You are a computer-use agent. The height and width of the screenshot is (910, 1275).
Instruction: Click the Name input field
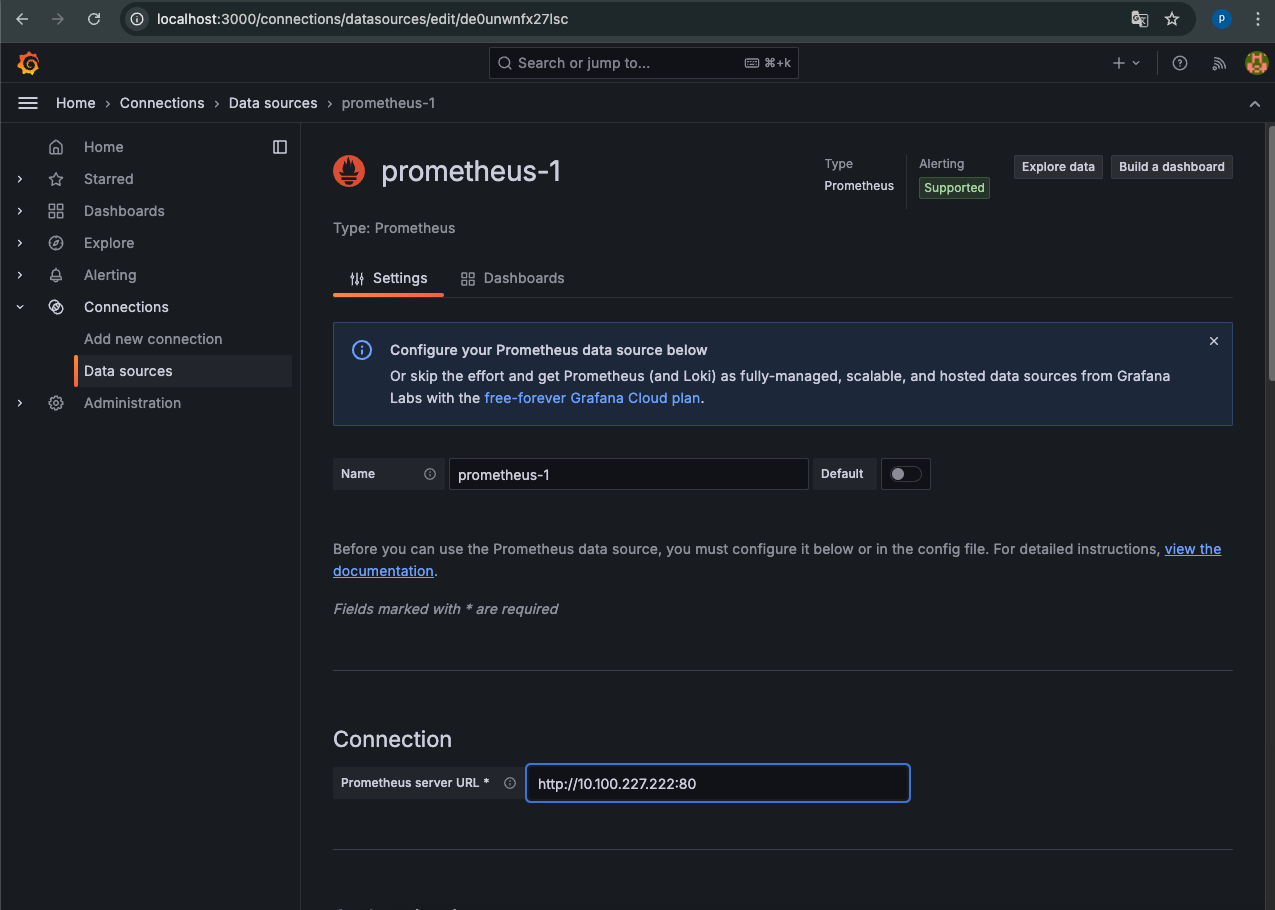coord(628,474)
